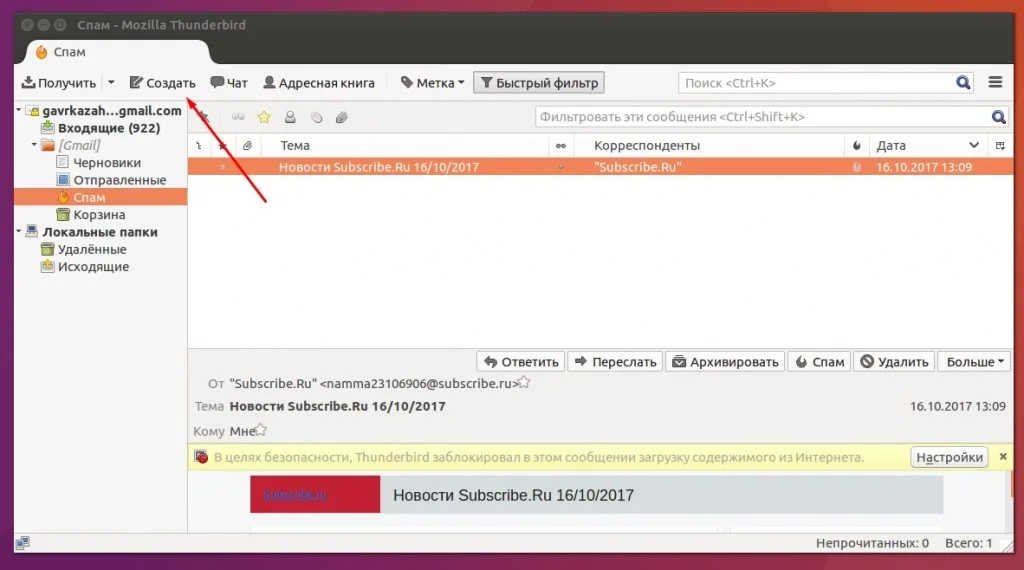
Task: Toggle the starred-only filter star icon
Action: point(264,117)
